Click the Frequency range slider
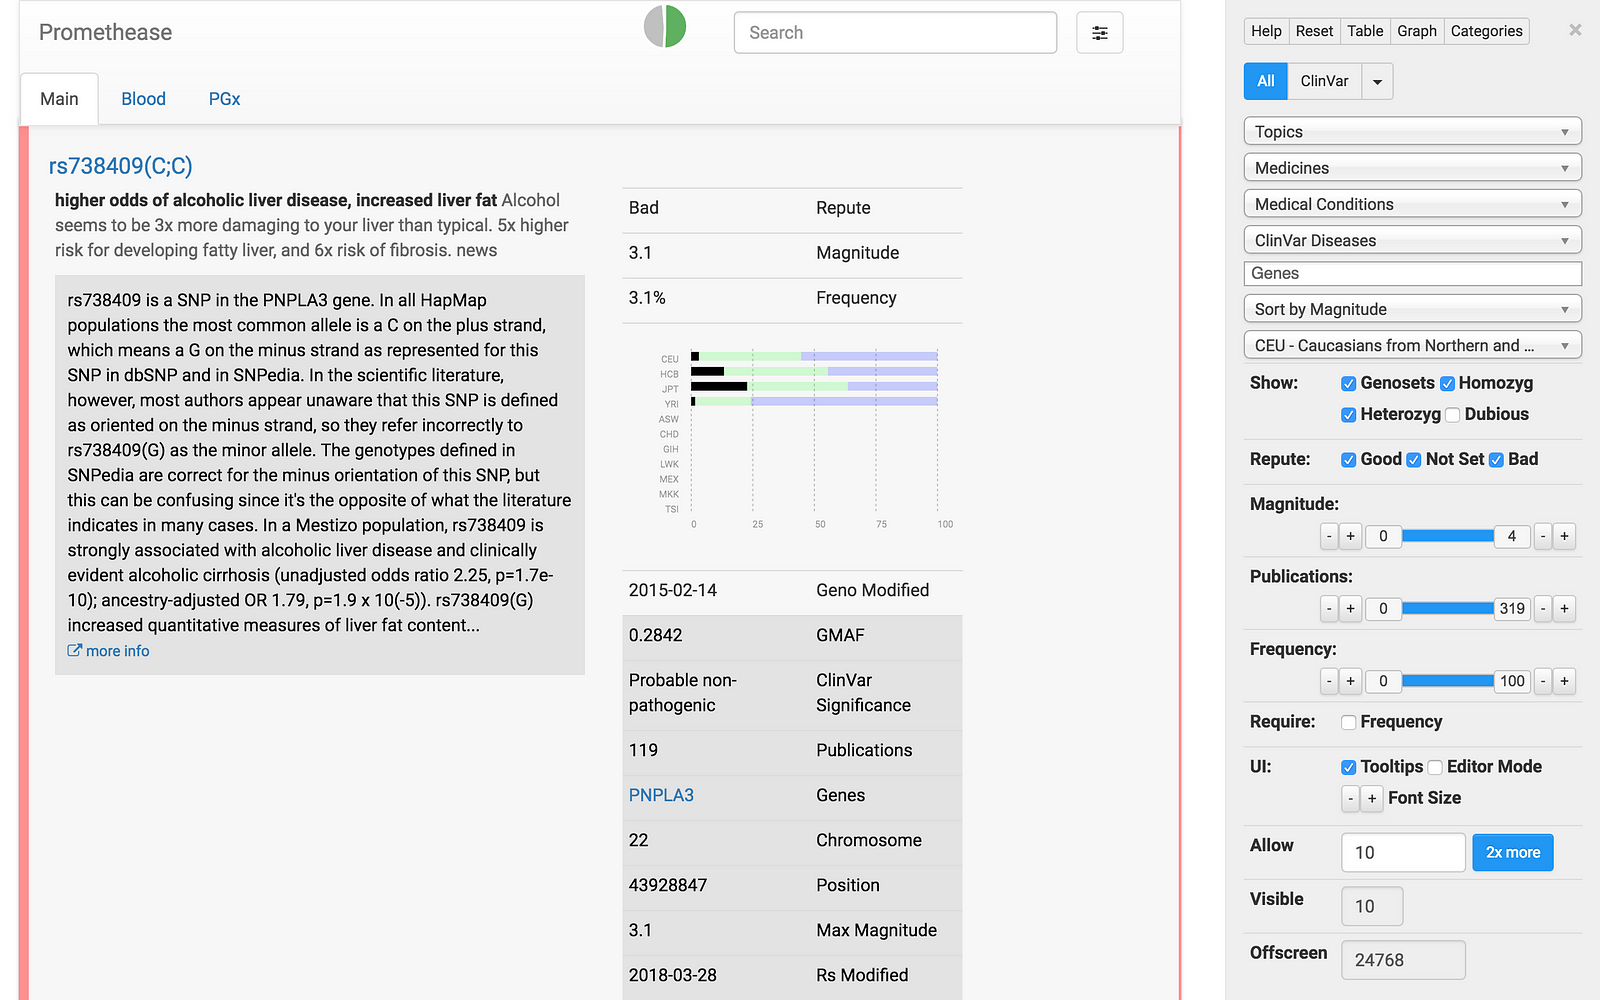 1447,681
